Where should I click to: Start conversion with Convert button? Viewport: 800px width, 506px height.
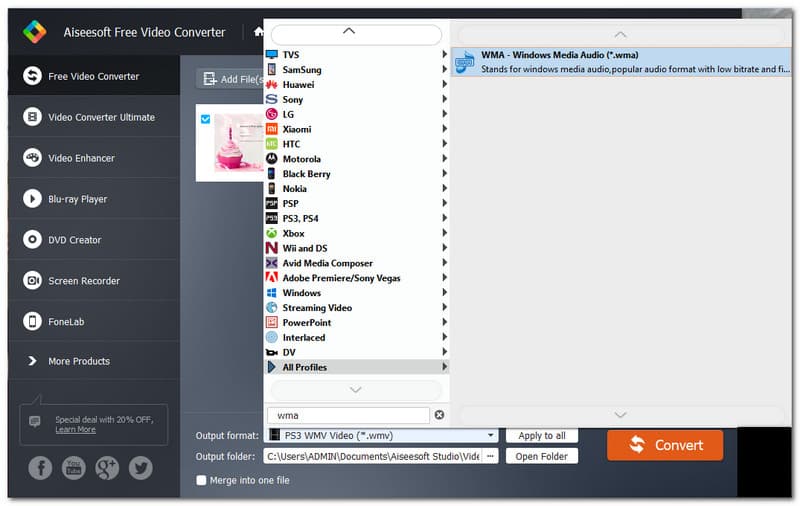coord(665,445)
